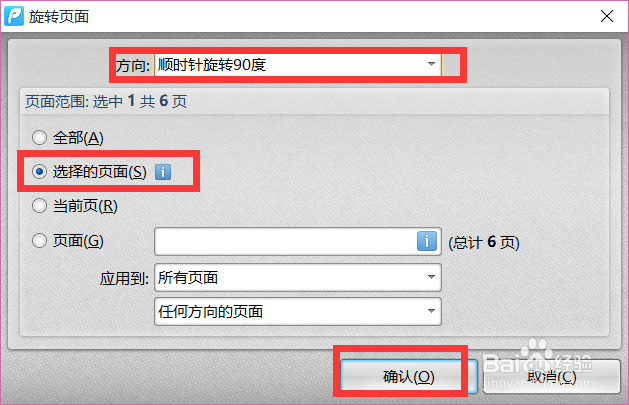Click the page range input field

(x=286, y=241)
